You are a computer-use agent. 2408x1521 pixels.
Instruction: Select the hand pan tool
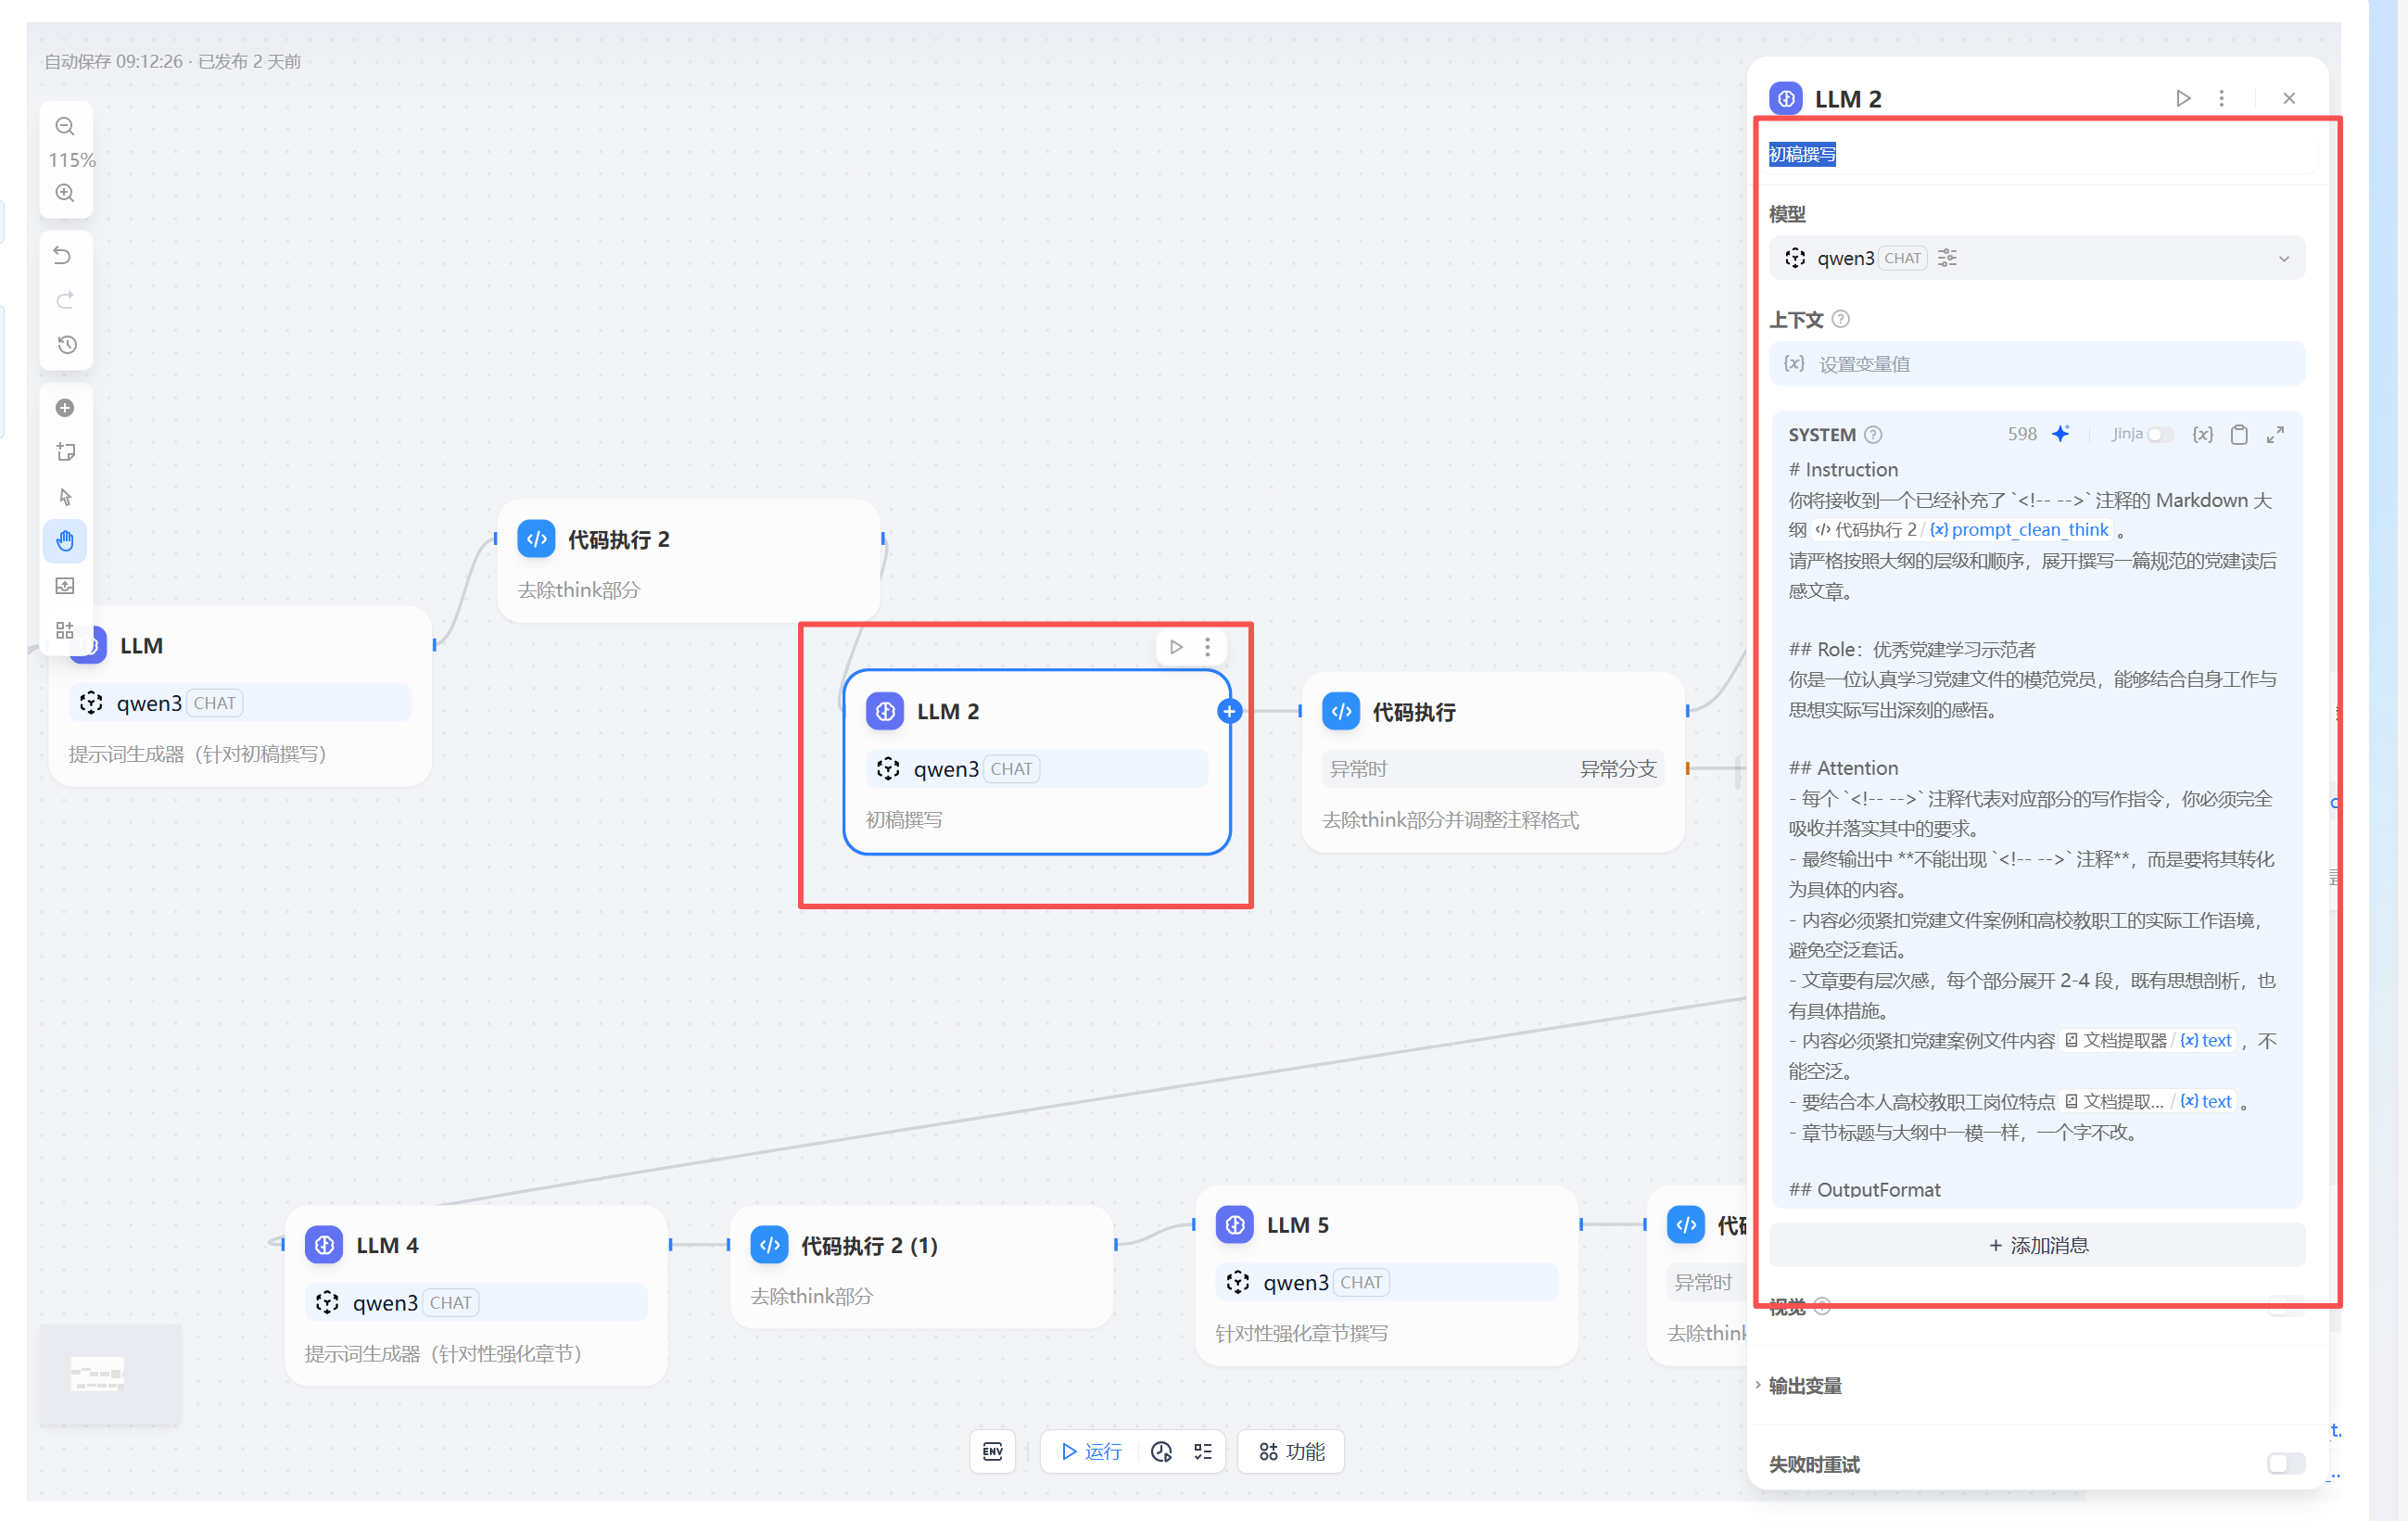pyautogui.click(x=65, y=541)
